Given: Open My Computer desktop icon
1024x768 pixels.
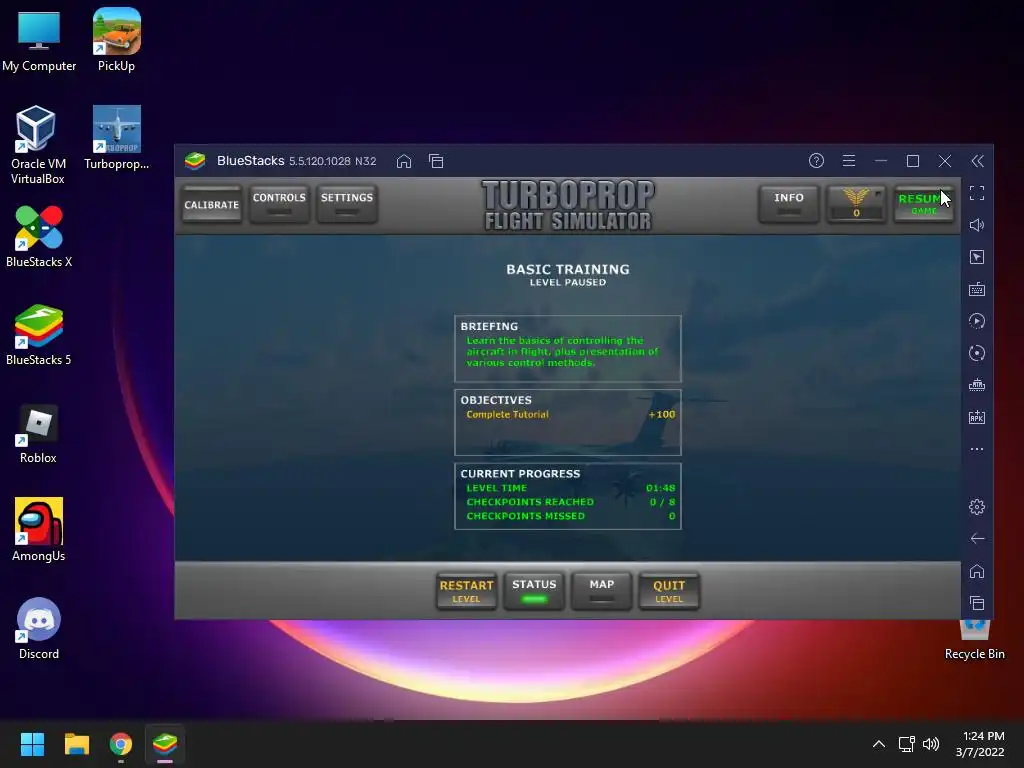Looking at the screenshot, I should pyautogui.click(x=39, y=40).
